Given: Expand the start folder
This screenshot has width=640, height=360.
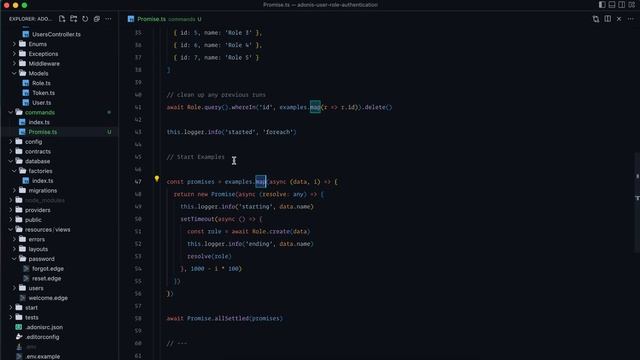Looking at the screenshot, I should [11, 307].
